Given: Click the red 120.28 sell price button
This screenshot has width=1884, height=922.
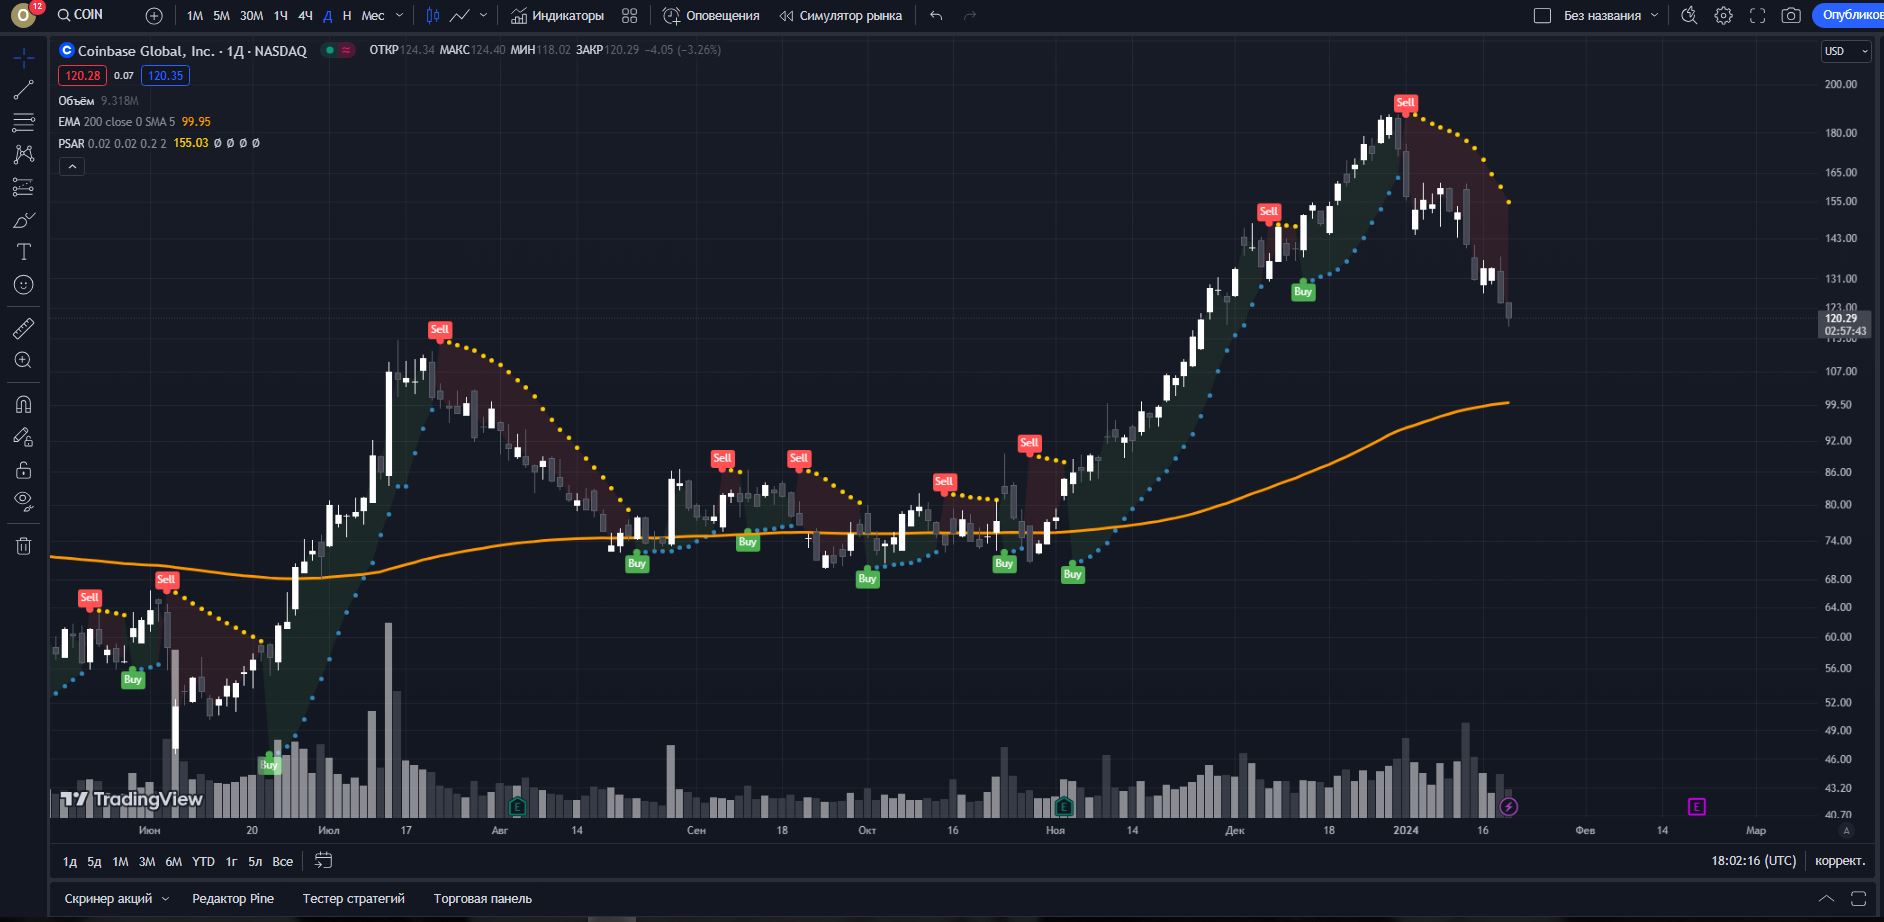Looking at the screenshot, I should (x=83, y=76).
